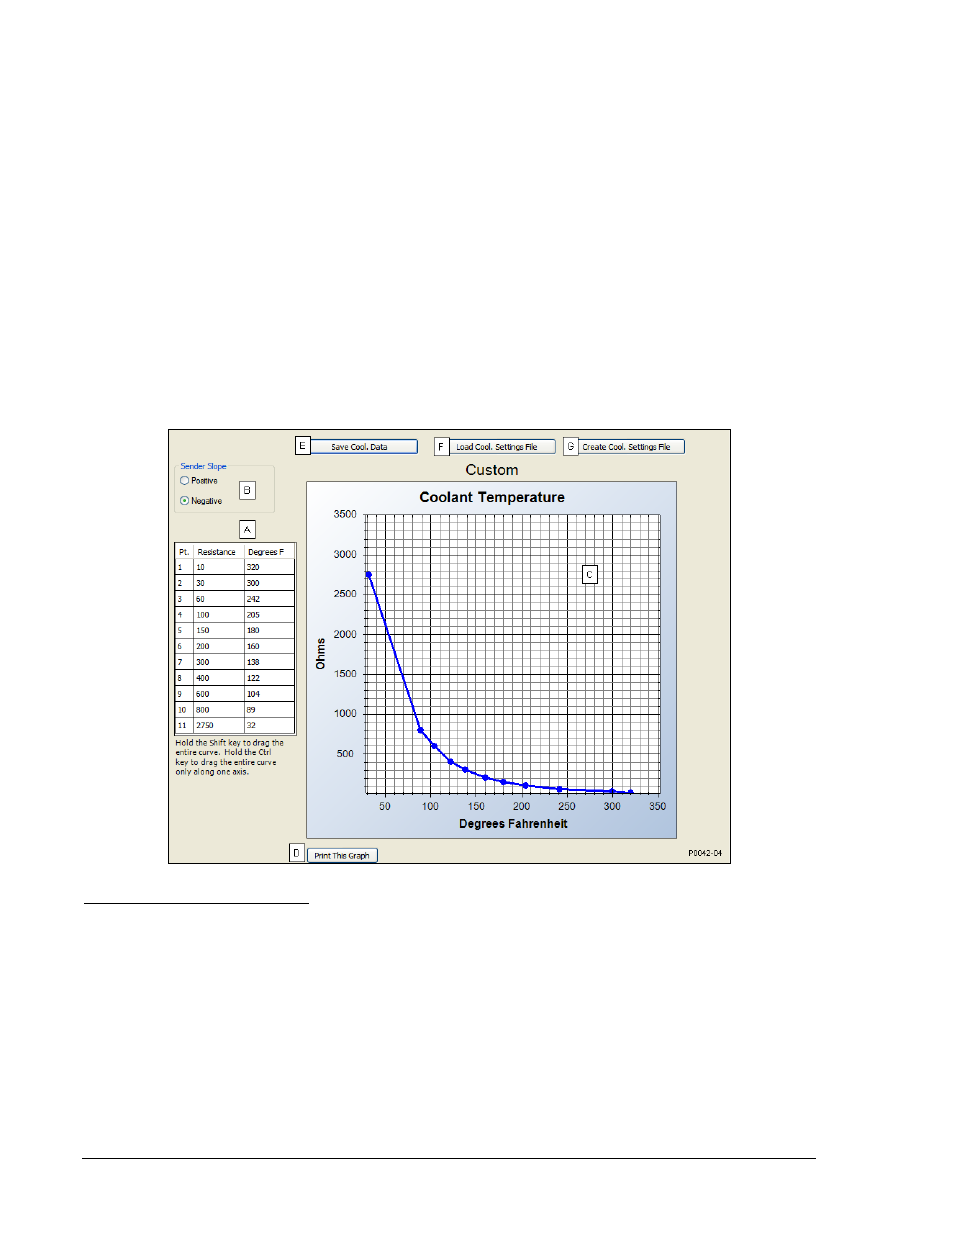Click the 350 value on Fahrenheit axis
This screenshot has height=1235, width=954.
click(x=657, y=806)
